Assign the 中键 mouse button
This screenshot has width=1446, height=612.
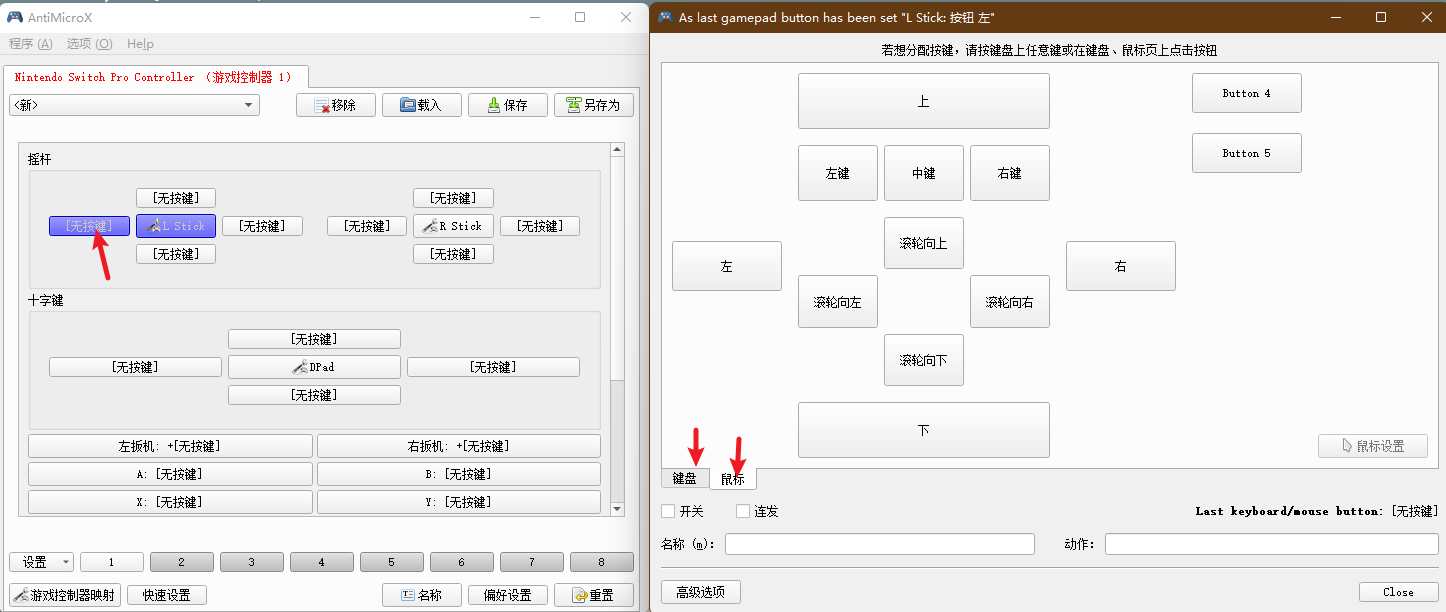(x=924, y=173)
